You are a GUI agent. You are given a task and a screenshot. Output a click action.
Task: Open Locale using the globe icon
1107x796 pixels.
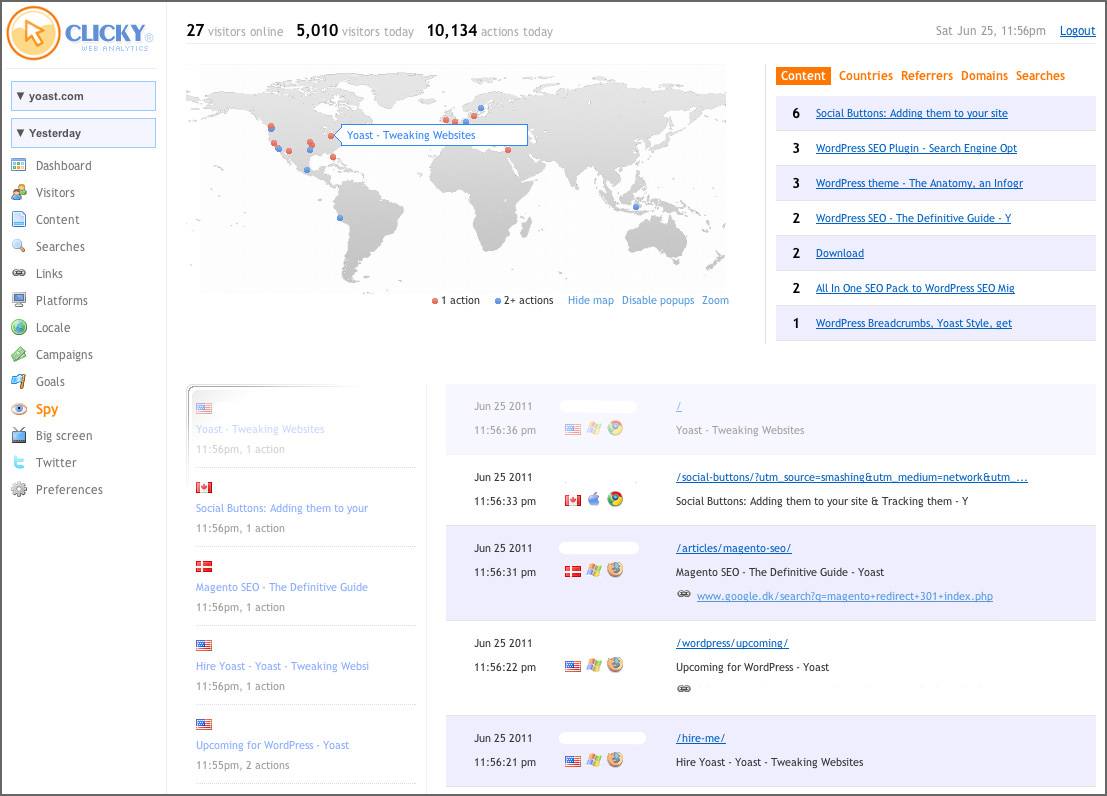point(18,328)
